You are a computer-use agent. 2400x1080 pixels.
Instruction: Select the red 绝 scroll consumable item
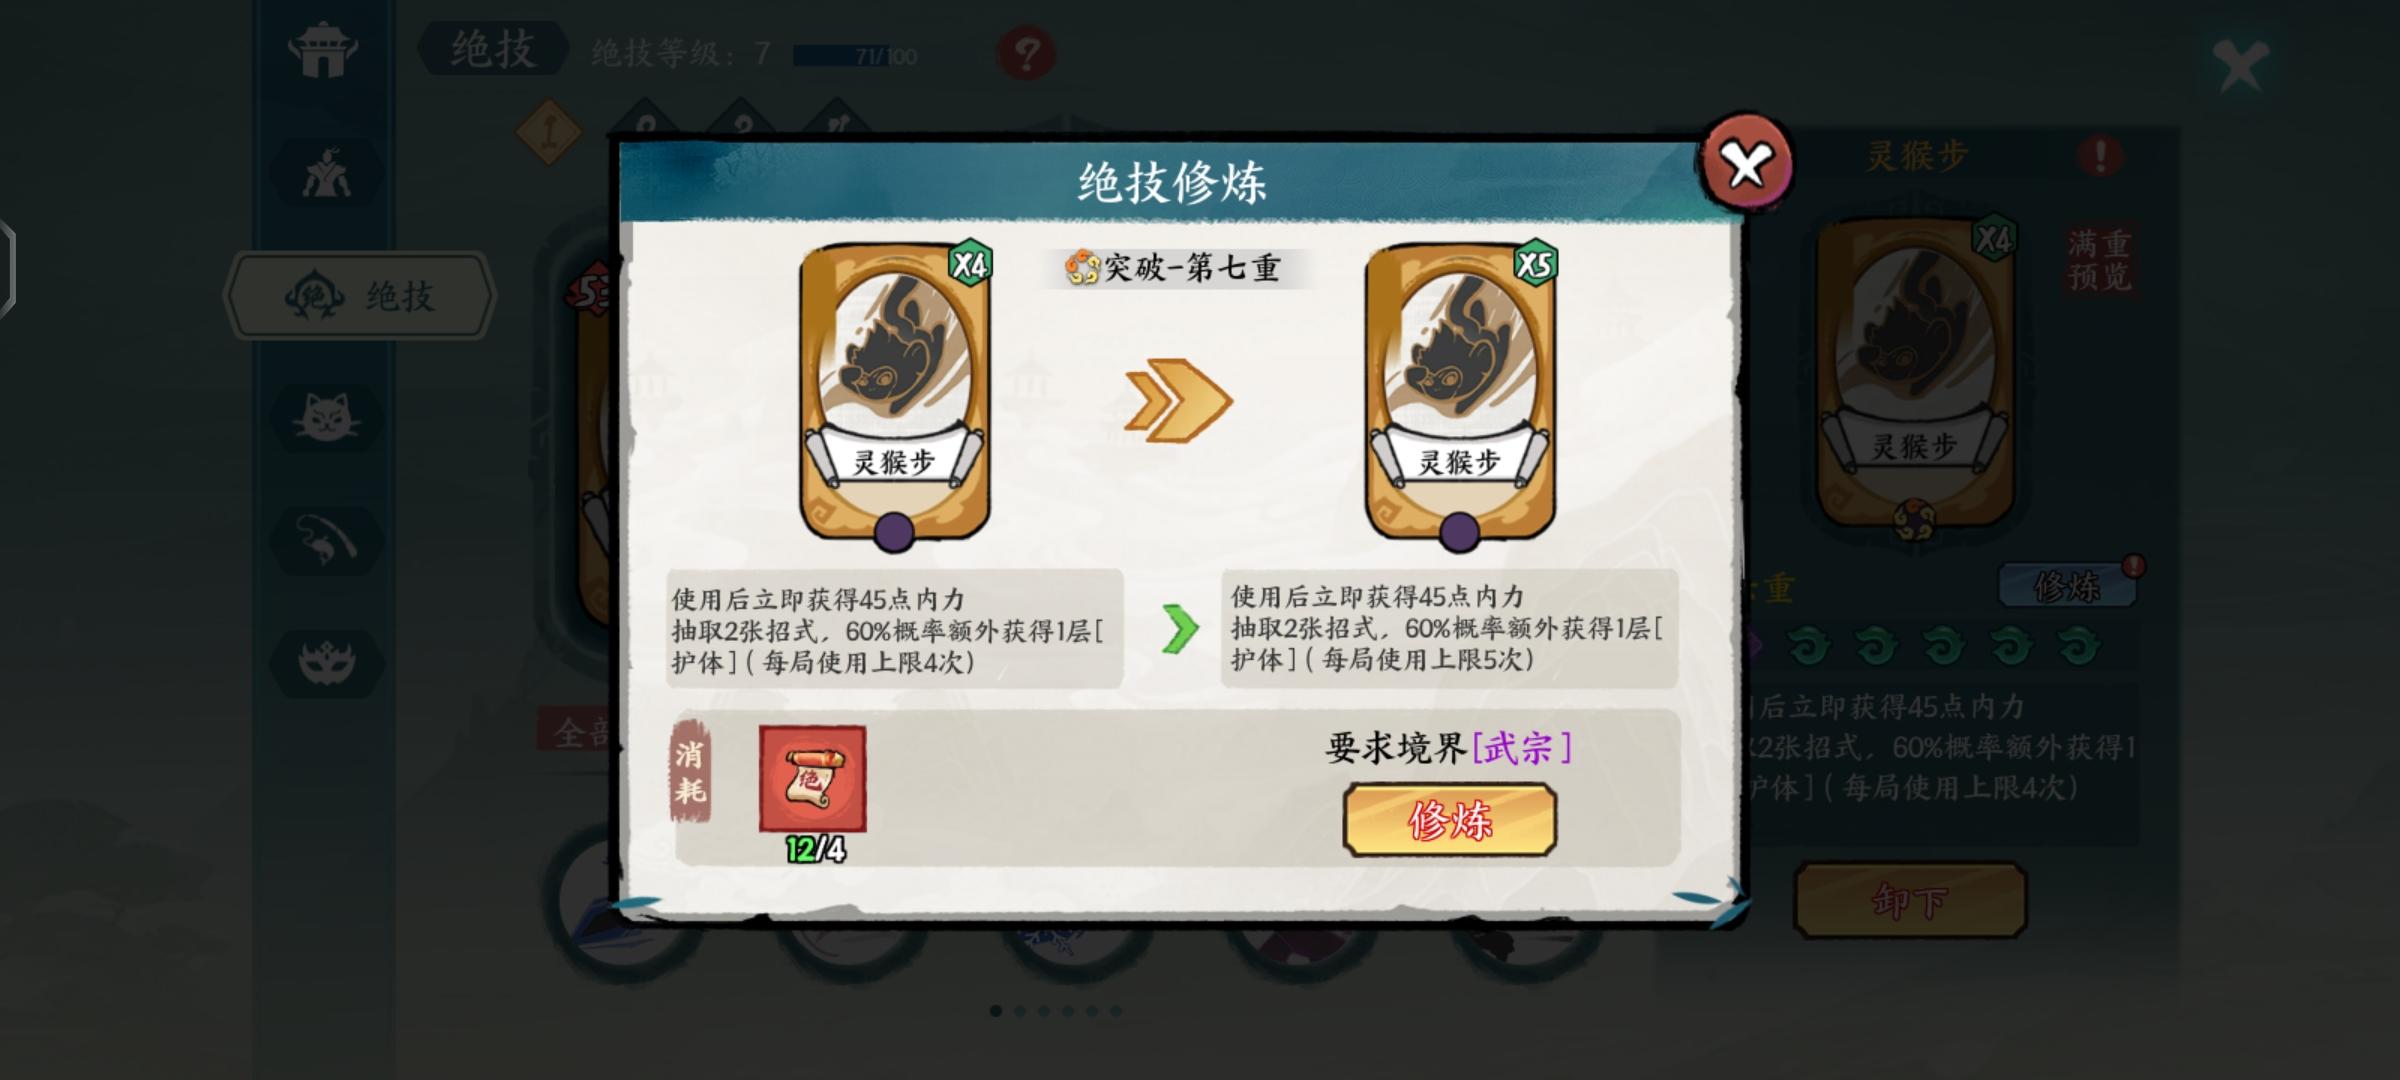[812, 779]
